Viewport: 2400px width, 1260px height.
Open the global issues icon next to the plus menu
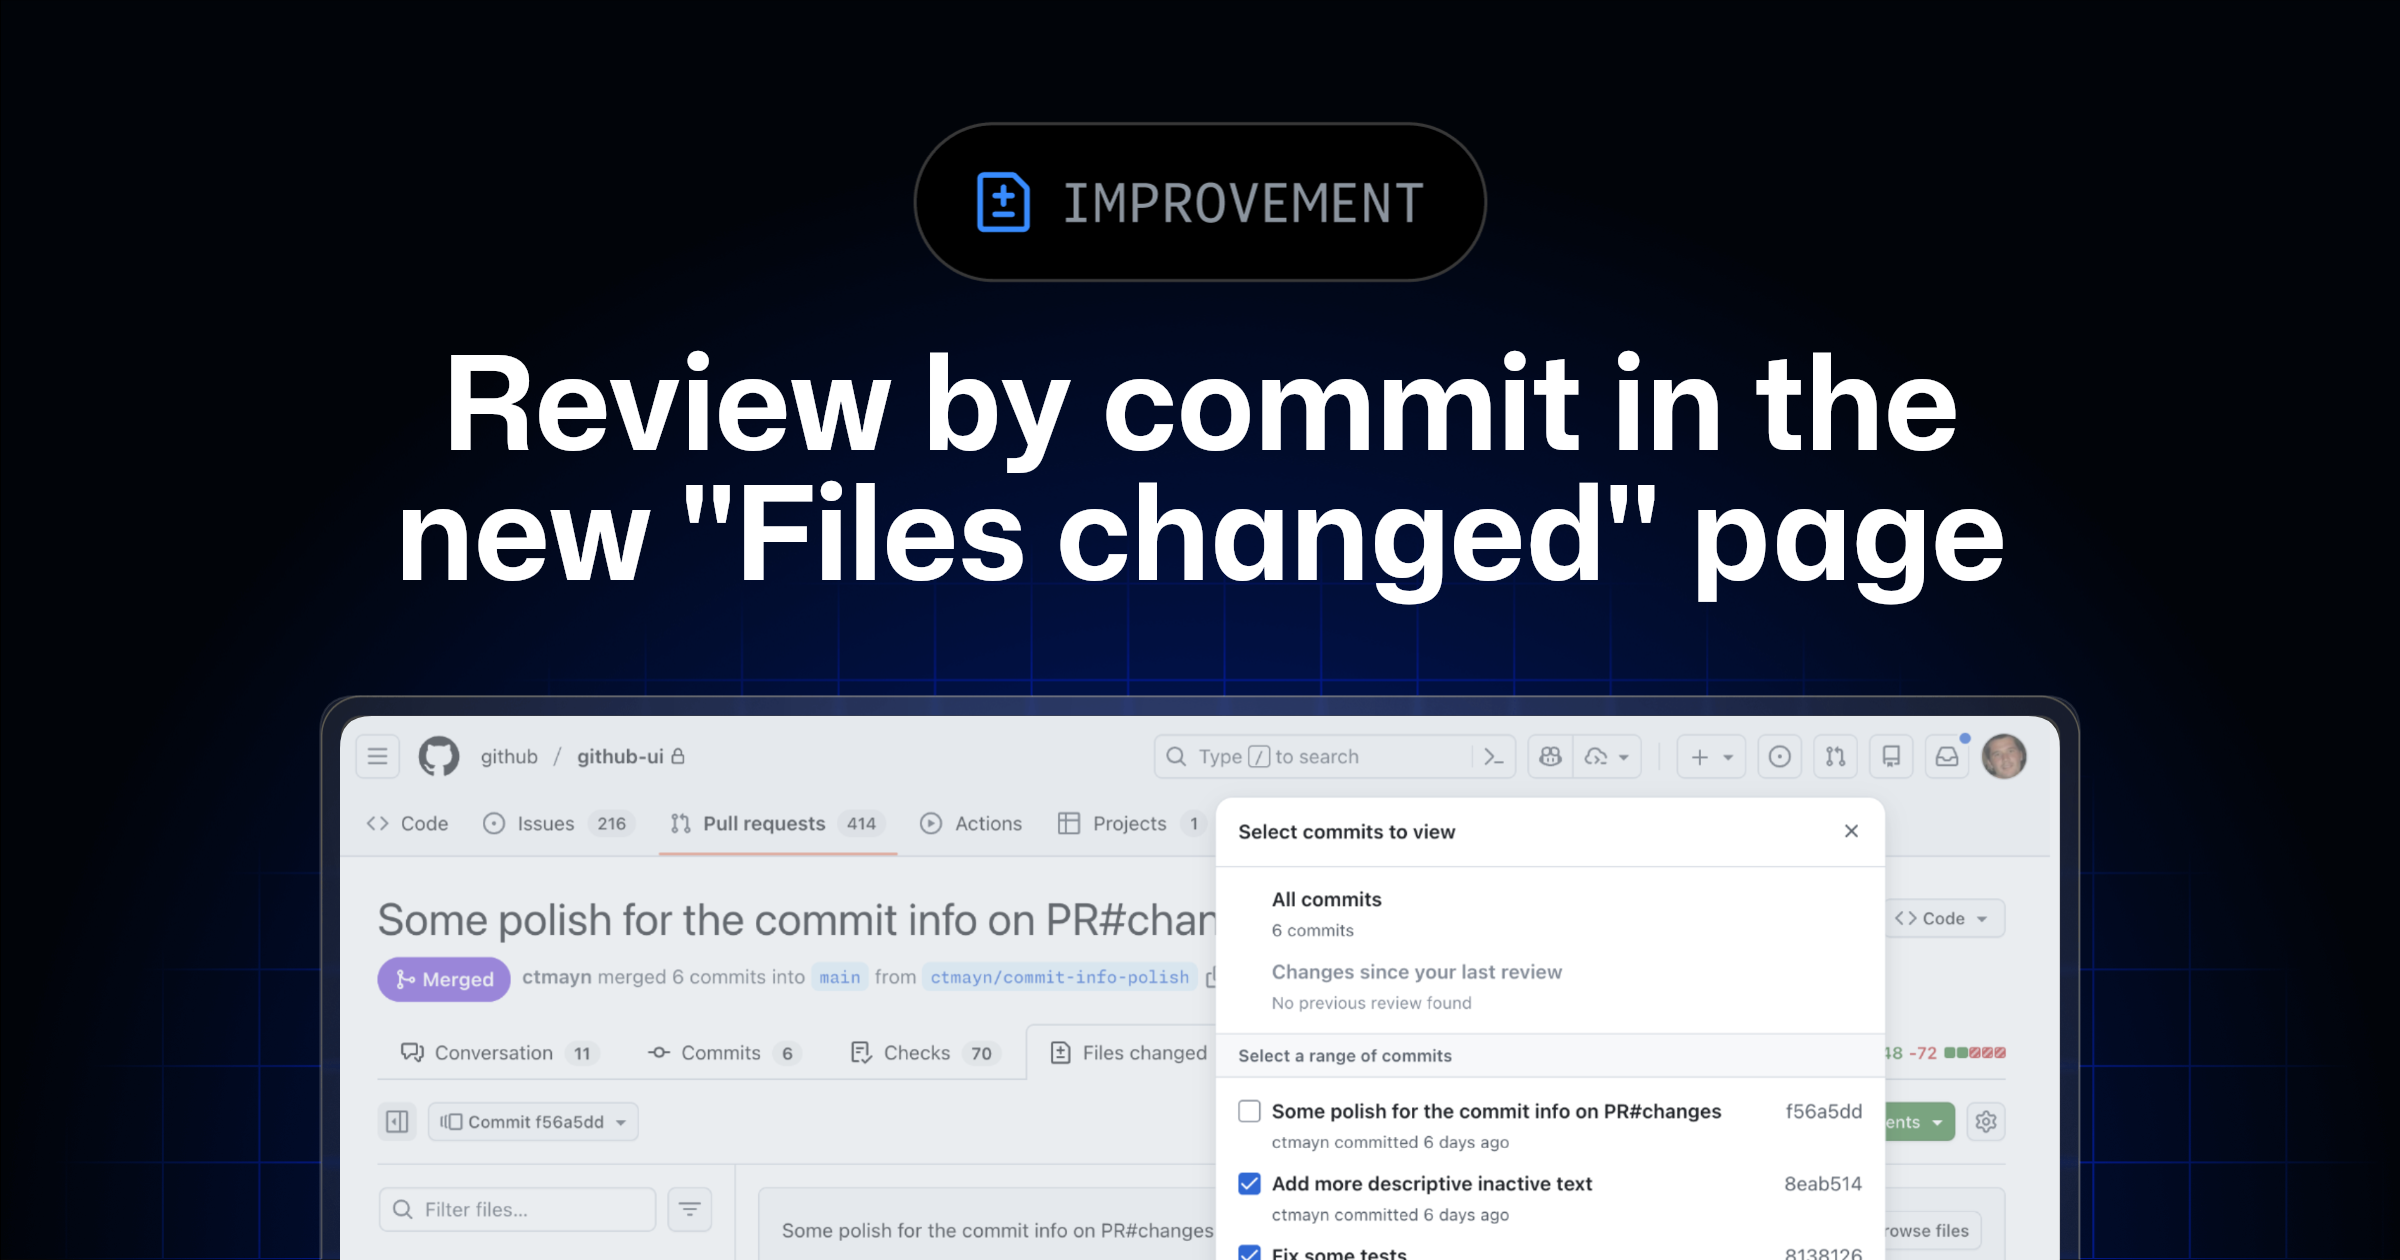click(1779, 756)
